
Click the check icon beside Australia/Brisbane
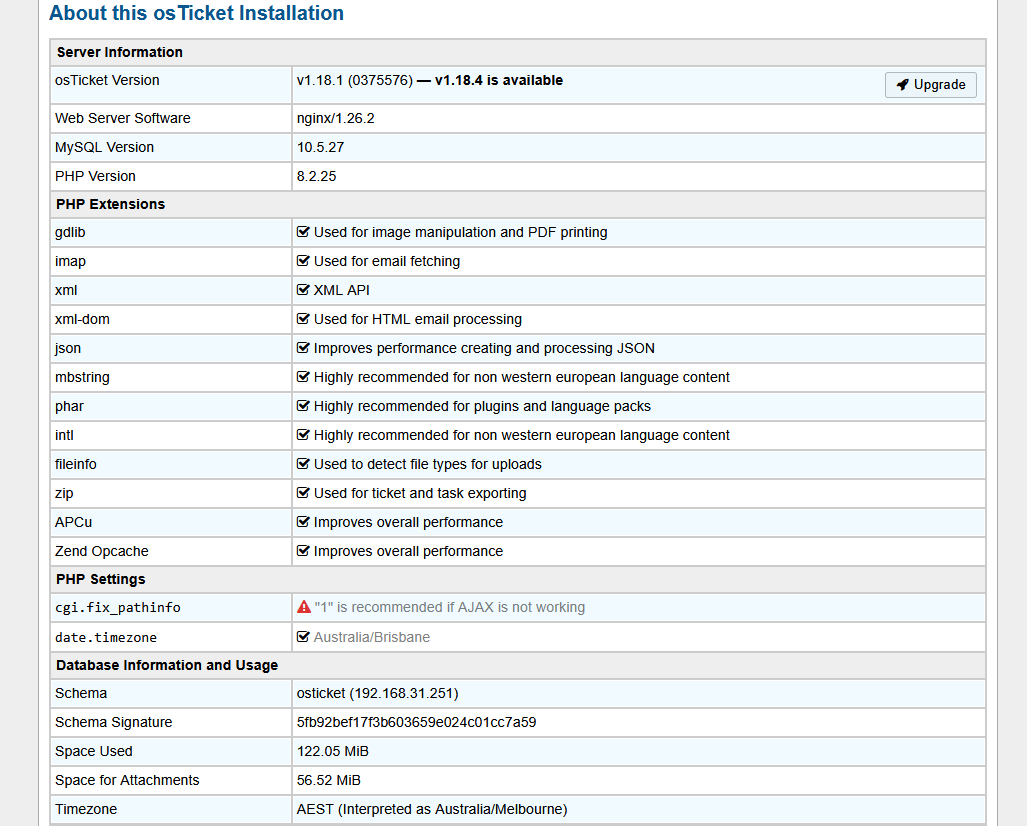point(303,637)
